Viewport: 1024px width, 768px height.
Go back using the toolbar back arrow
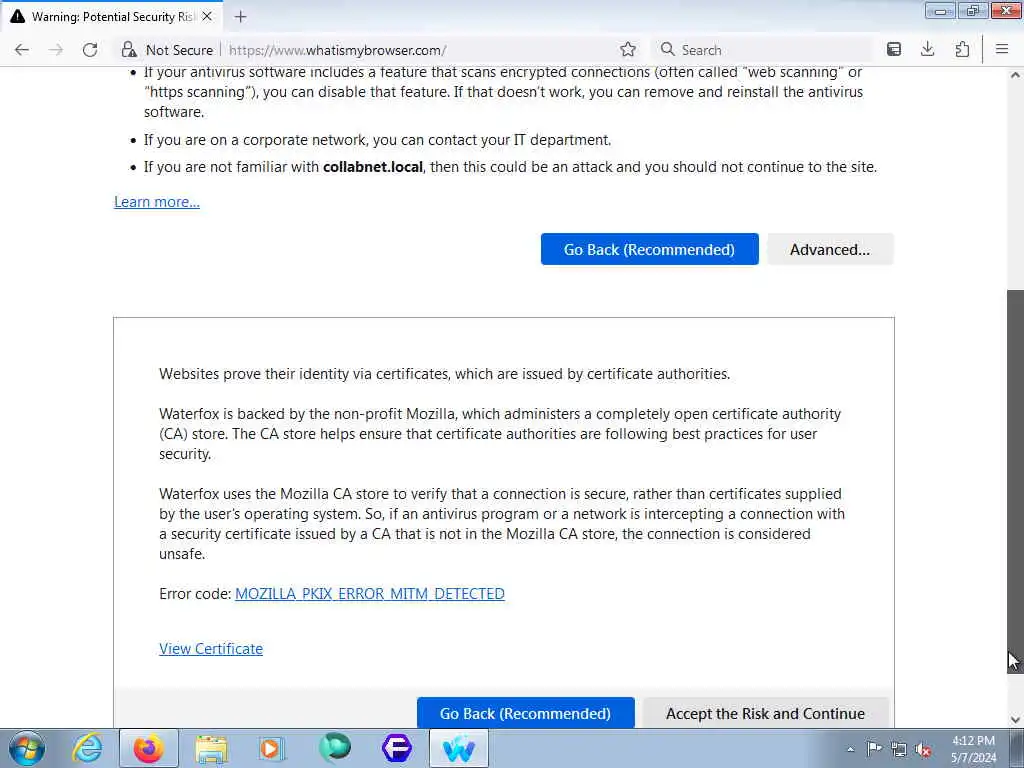point(22,50)
